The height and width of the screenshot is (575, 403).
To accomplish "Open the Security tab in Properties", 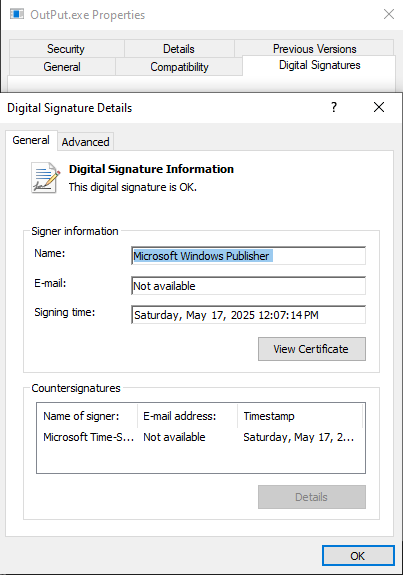I will (66, 49).
